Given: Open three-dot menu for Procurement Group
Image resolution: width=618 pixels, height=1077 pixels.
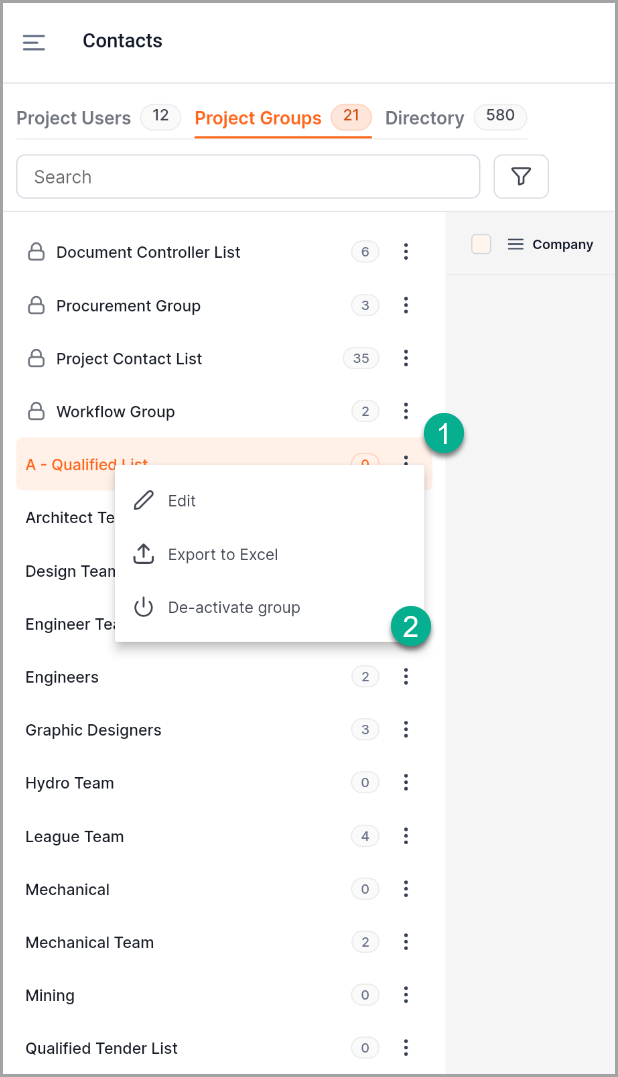Looking at the screenshot, I should coord(406,305).
